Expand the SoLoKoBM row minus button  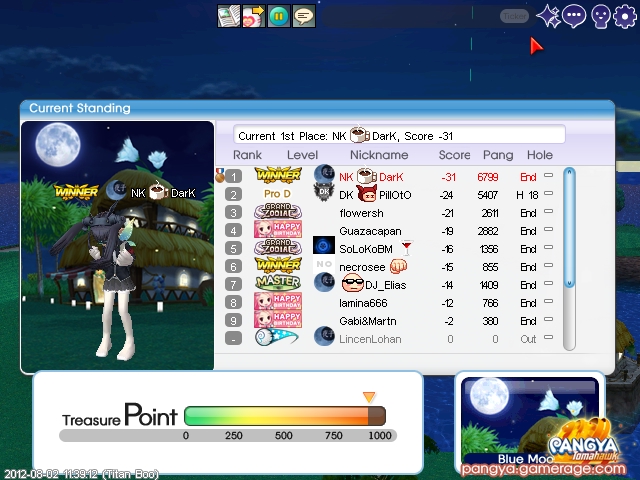coord(549,247)
